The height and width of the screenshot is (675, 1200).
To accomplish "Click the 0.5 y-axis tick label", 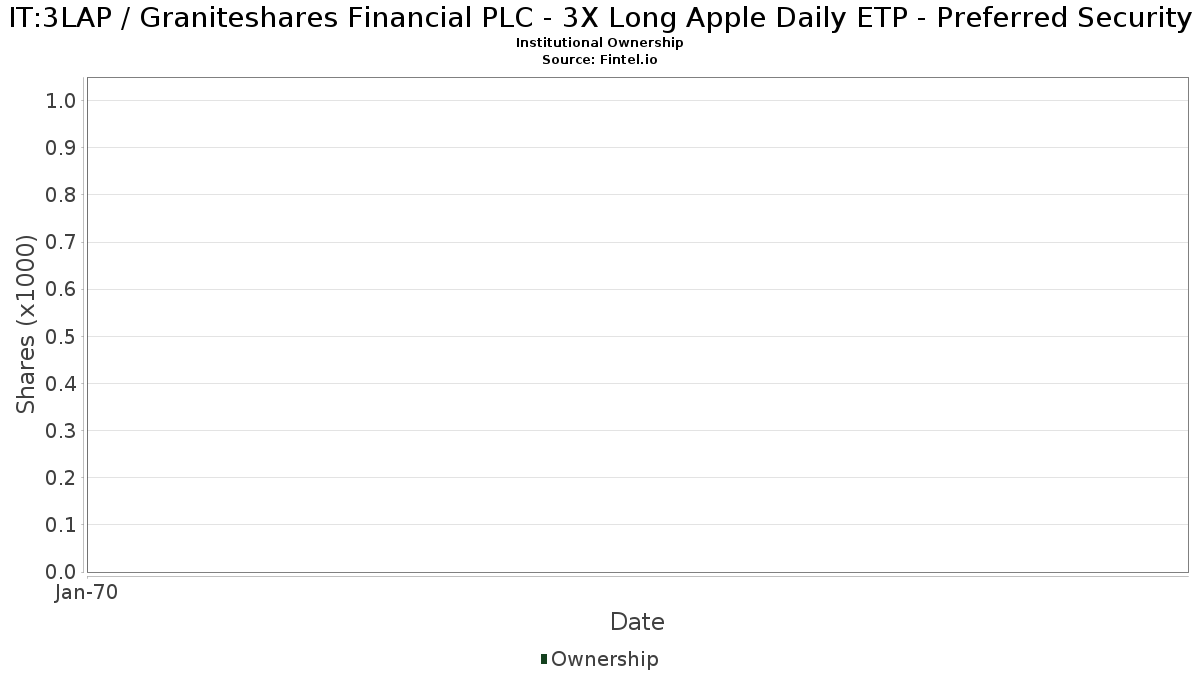I will point(61,336).
